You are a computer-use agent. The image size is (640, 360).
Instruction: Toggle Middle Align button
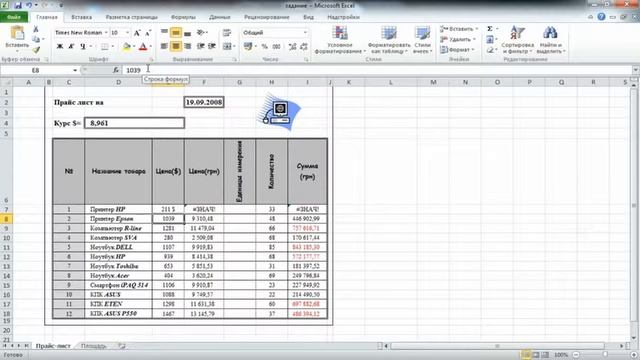click(x=176, y=33)
